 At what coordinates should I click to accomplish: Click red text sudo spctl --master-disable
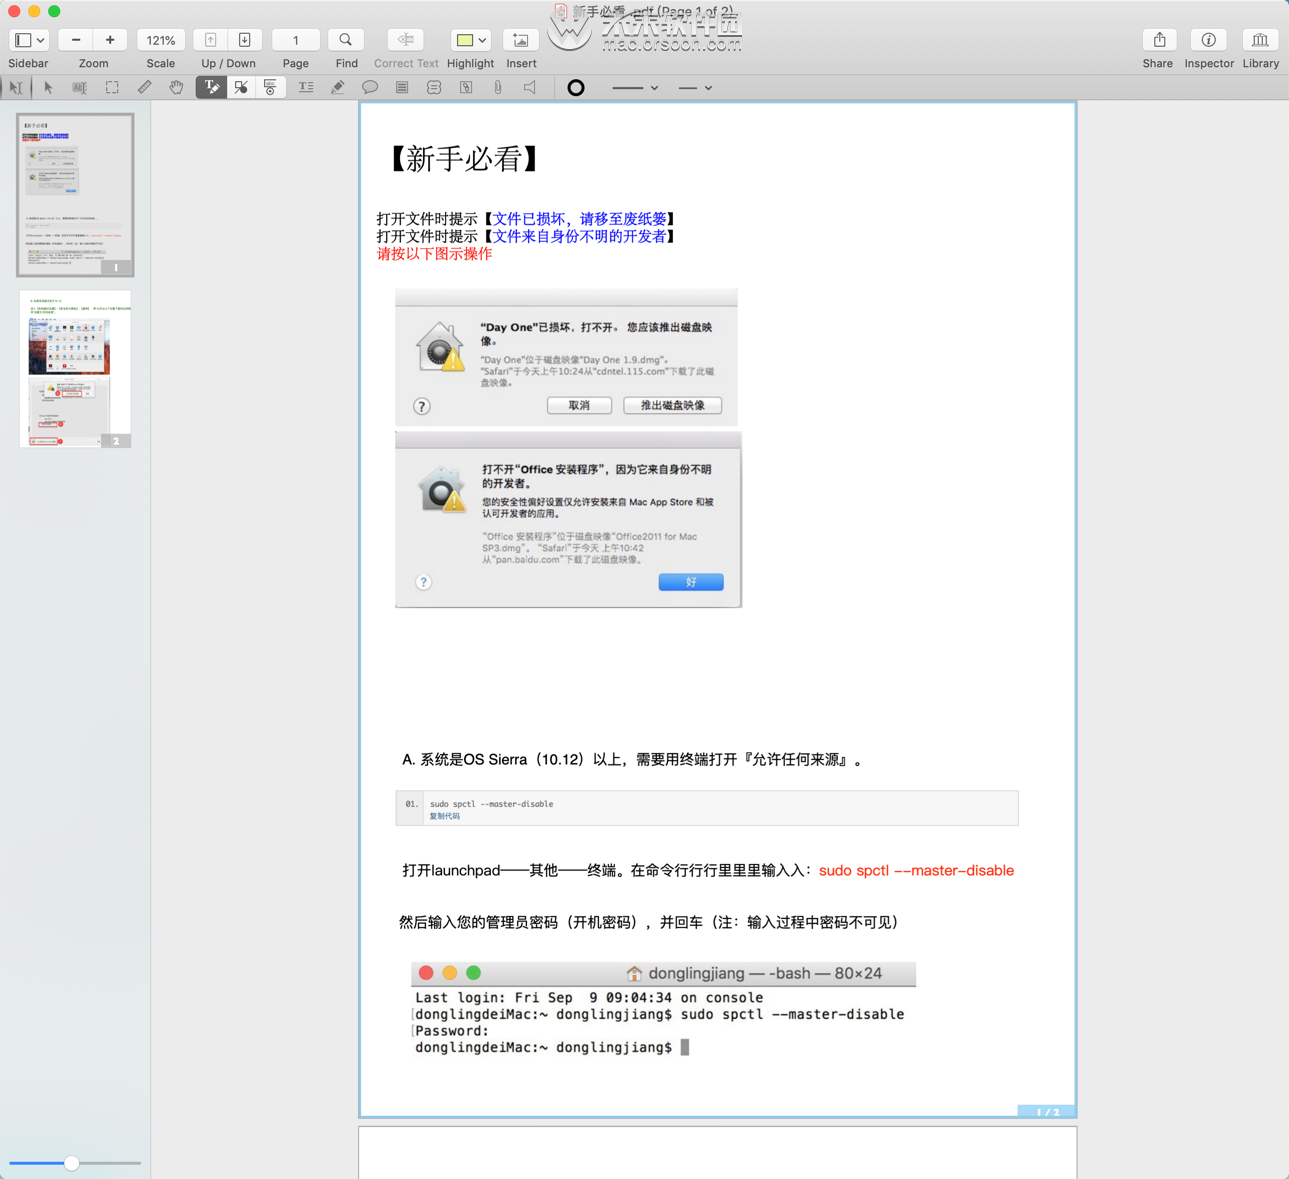tap(916, 870)
